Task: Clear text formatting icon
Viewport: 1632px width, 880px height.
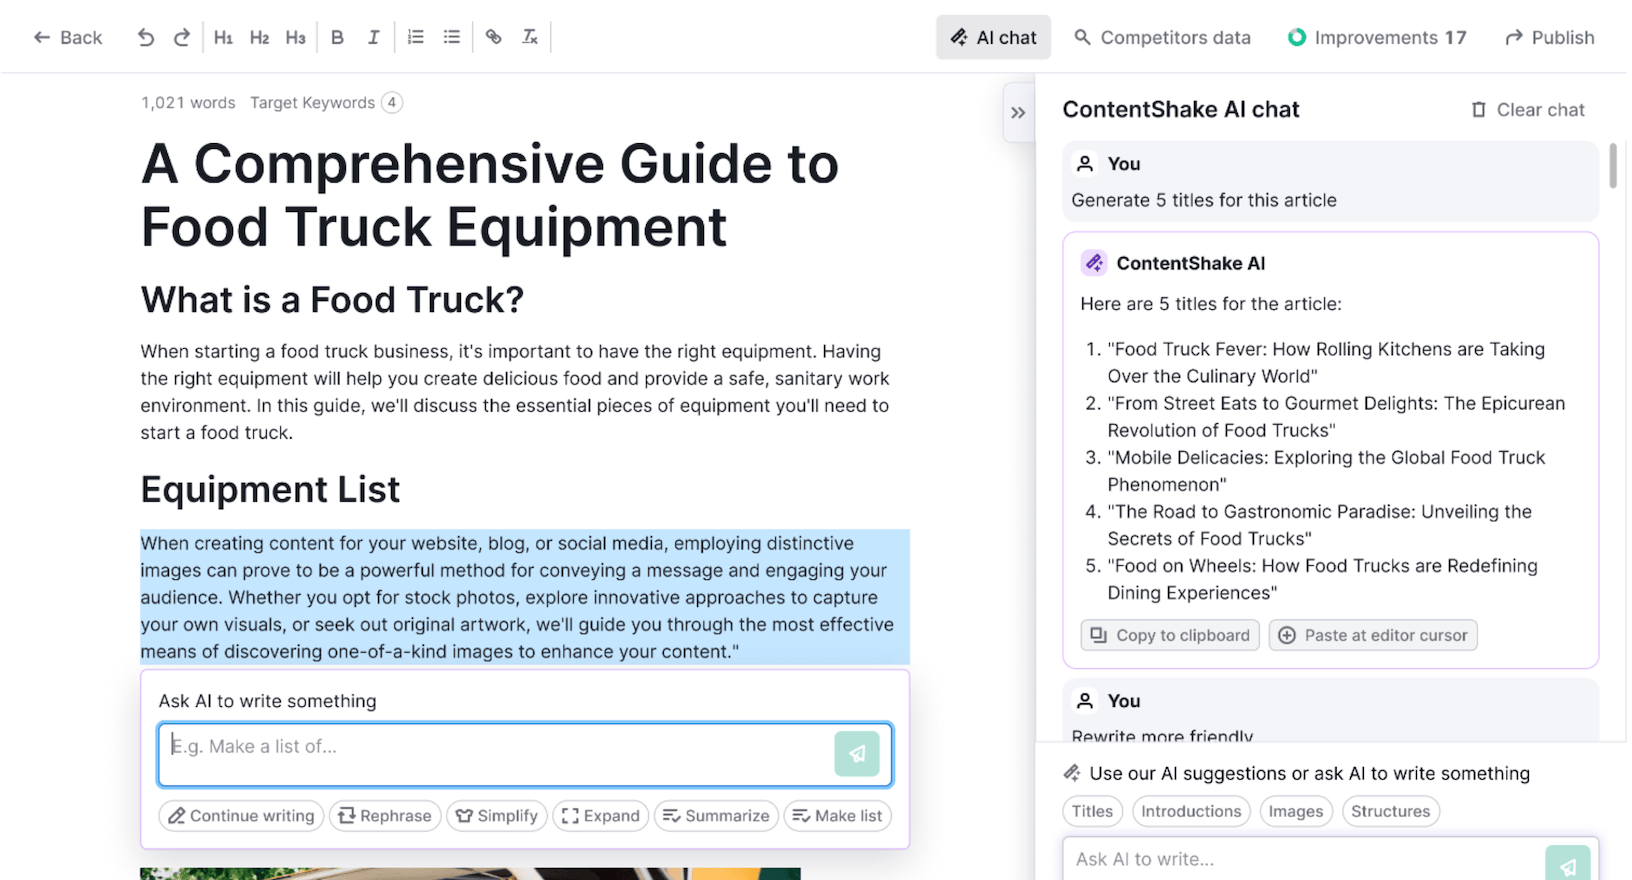Action: pos(530,37)
